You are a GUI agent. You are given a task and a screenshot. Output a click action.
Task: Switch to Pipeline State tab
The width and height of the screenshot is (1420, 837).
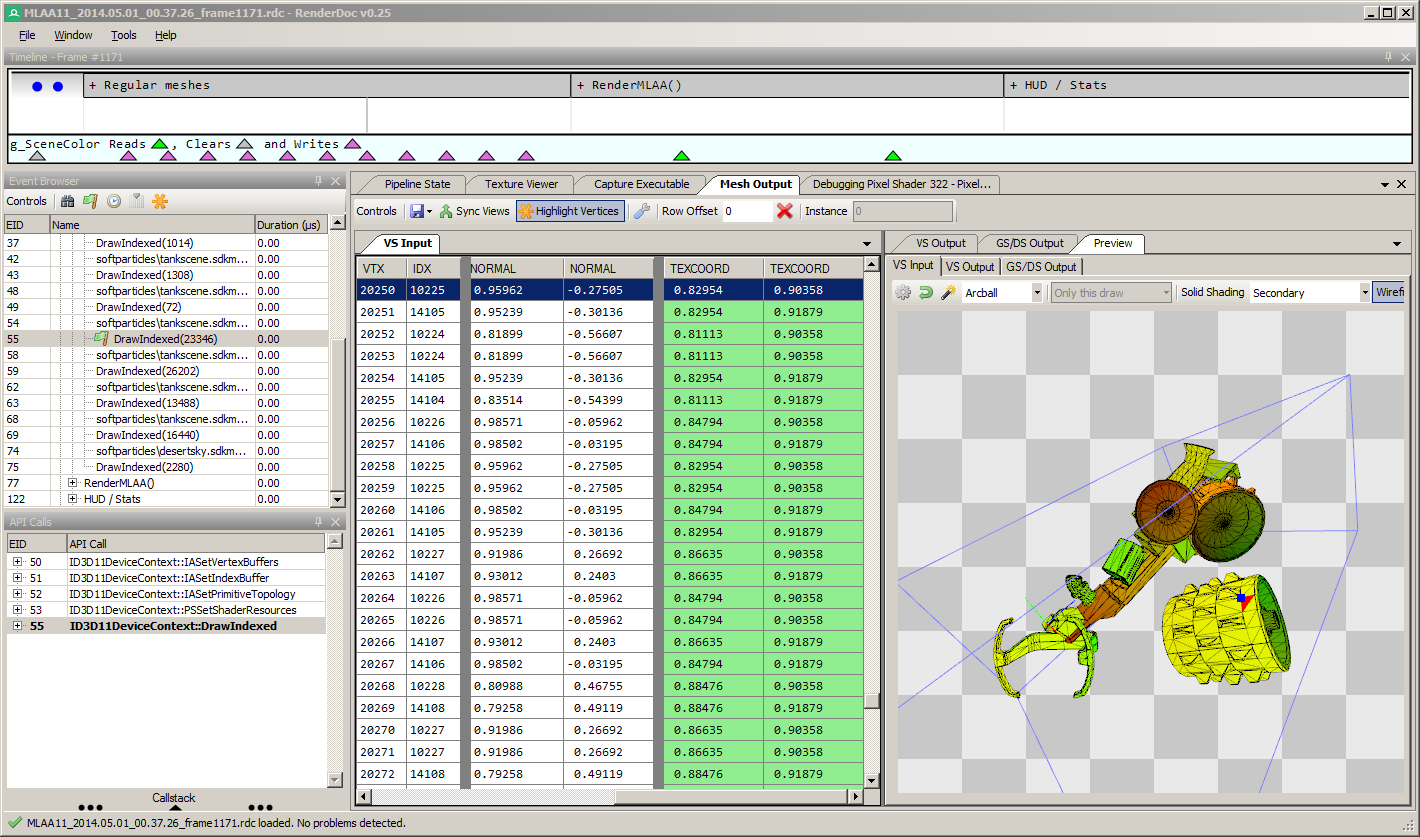(417, 184)
